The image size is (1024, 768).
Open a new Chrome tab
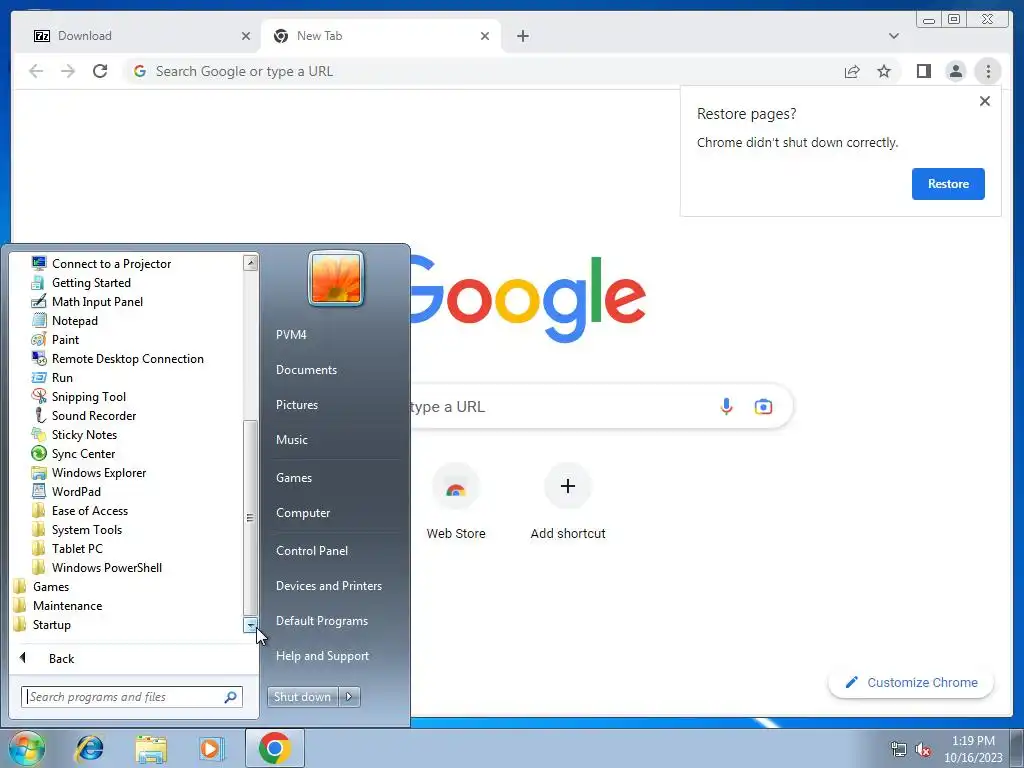tap(522, 36)
